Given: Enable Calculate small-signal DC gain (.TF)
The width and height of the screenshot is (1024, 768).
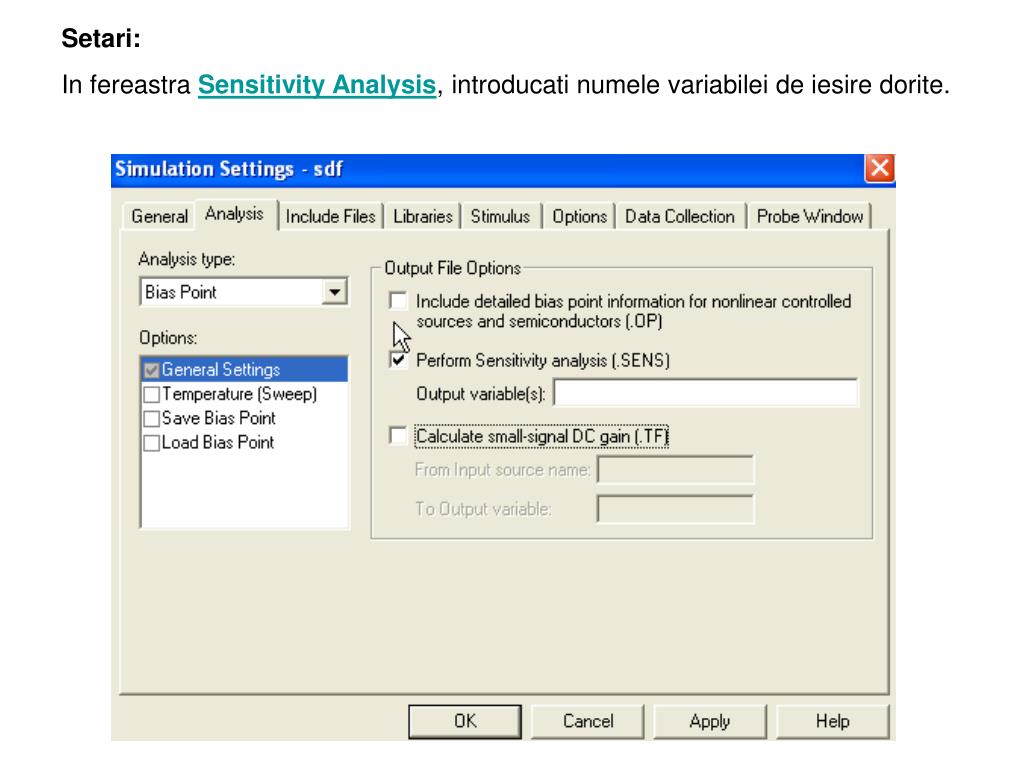Looking at the screenshot, I should click(398, 436).
